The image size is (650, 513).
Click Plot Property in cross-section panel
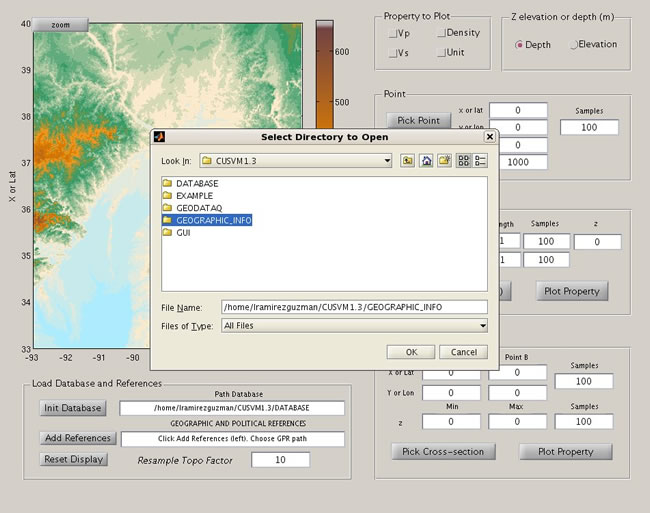(x=565, y=451)
